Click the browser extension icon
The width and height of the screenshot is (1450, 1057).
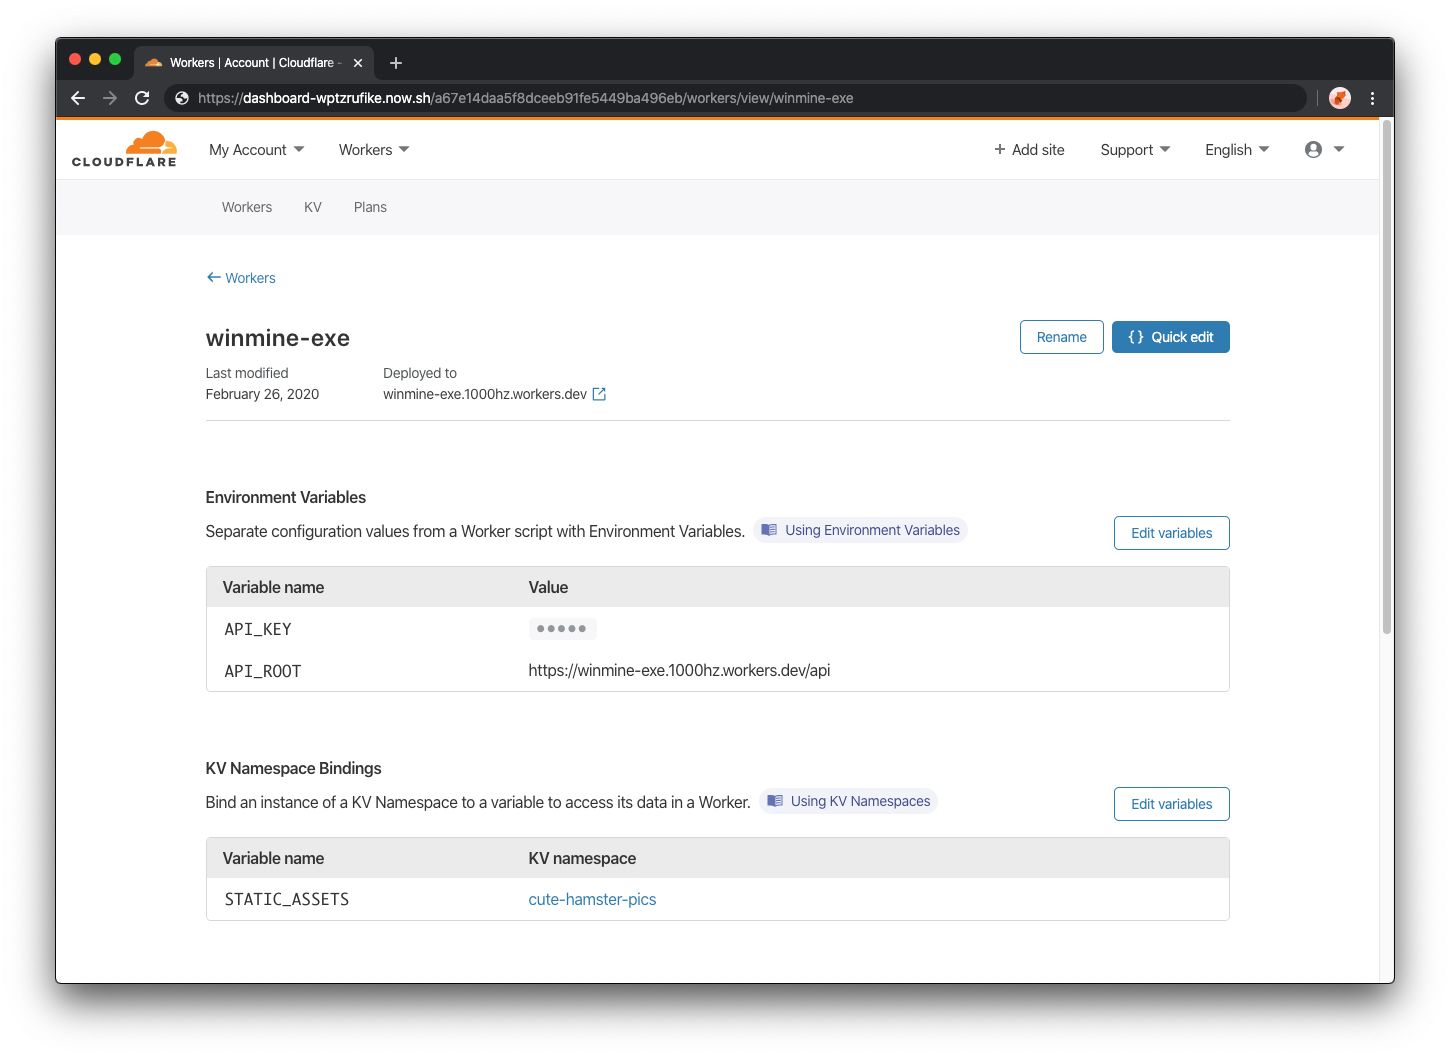pos(1339,98)
